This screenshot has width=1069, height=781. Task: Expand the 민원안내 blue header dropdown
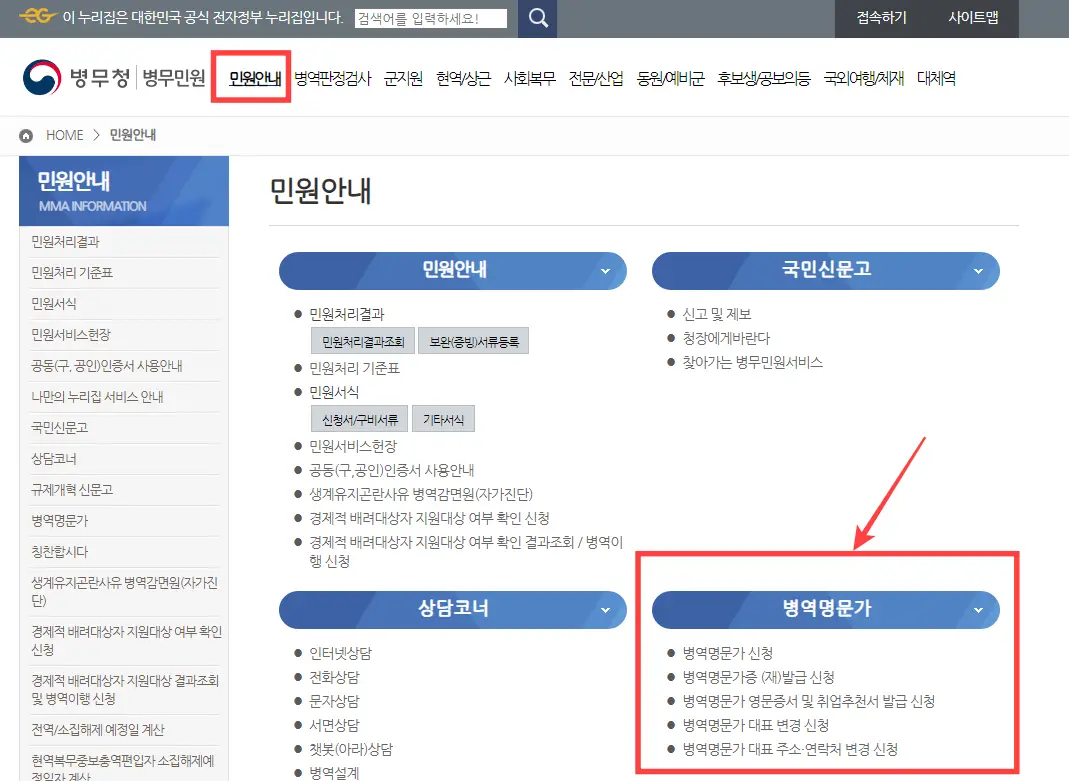(x=604, y=270)
